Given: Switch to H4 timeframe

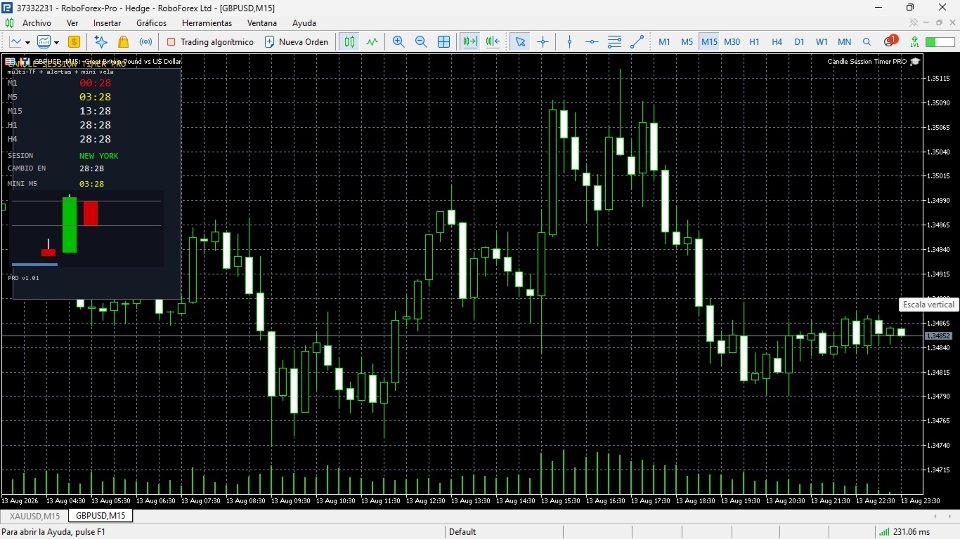Looking at the screenshot, I should pyautogui.click(x=777, y=42).
